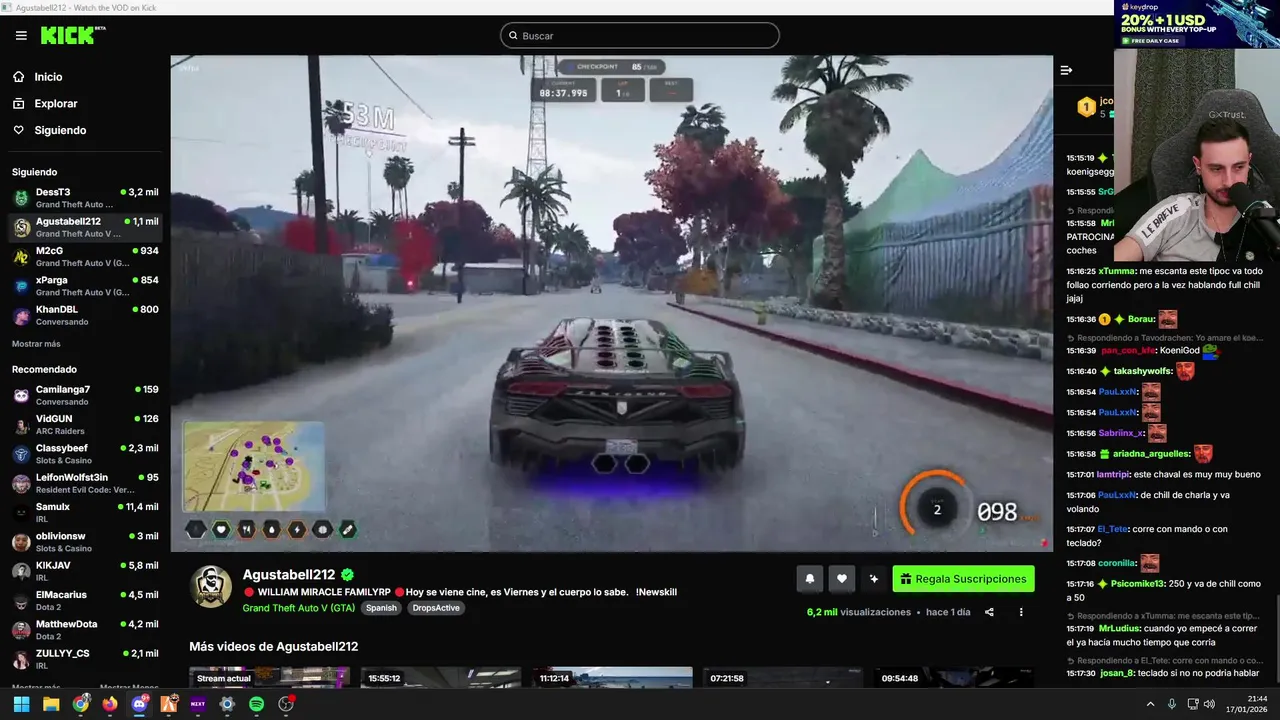
Task: Open the 09:54:48 video thumbnail
Action: coord(954,677)
